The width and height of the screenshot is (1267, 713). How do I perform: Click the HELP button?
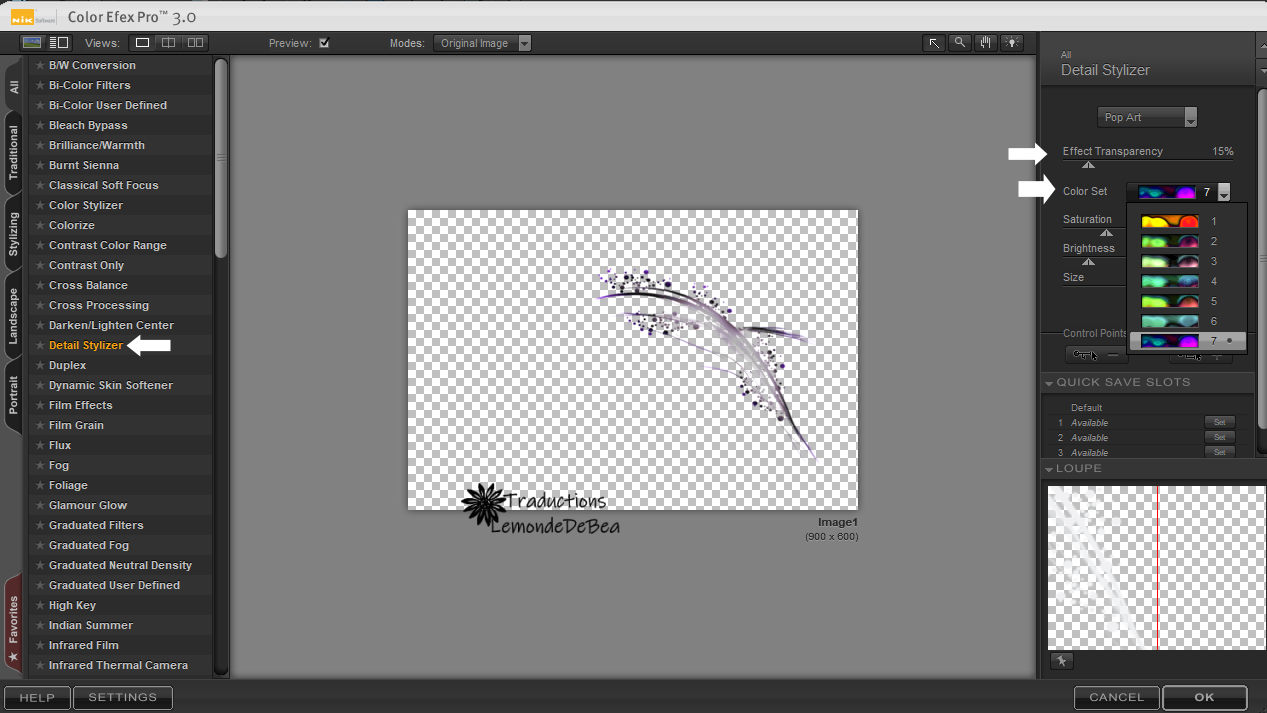pyautogui.click(x=37, y=697)
